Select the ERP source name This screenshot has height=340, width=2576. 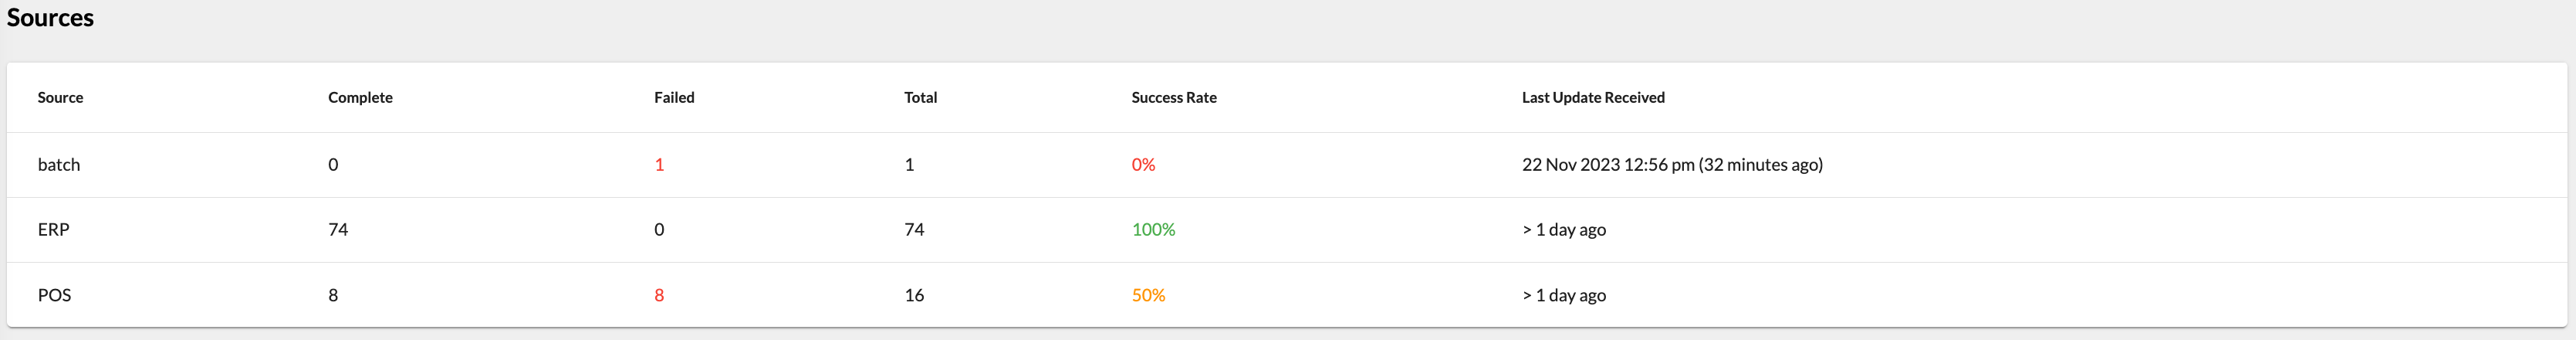(x=54, y=230)
